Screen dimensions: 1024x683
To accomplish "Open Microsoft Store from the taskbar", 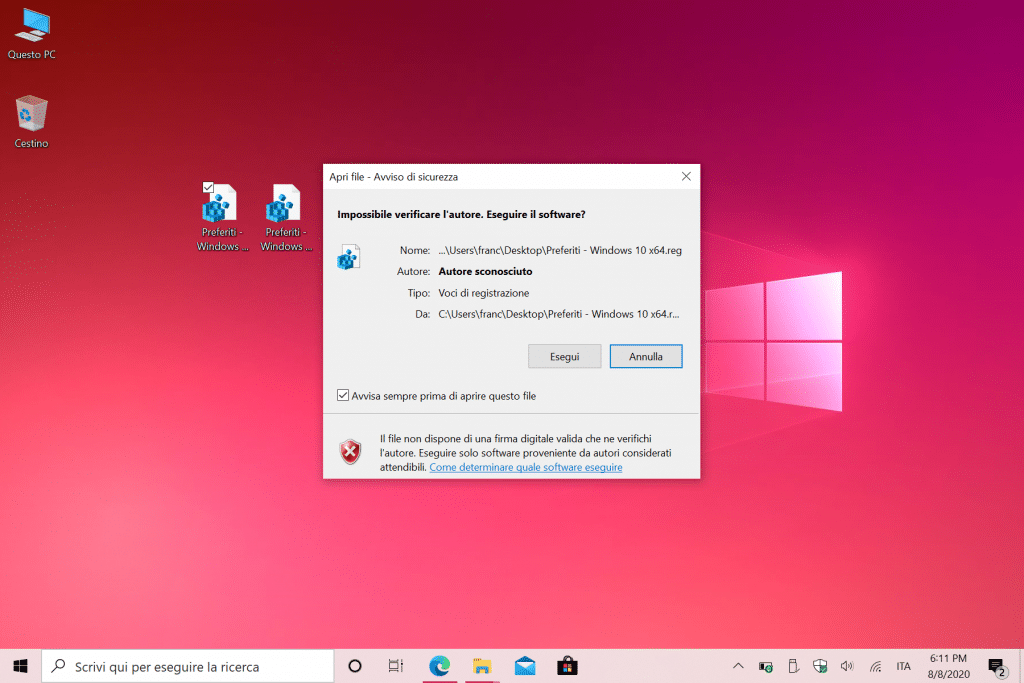I will click(567, 666).
